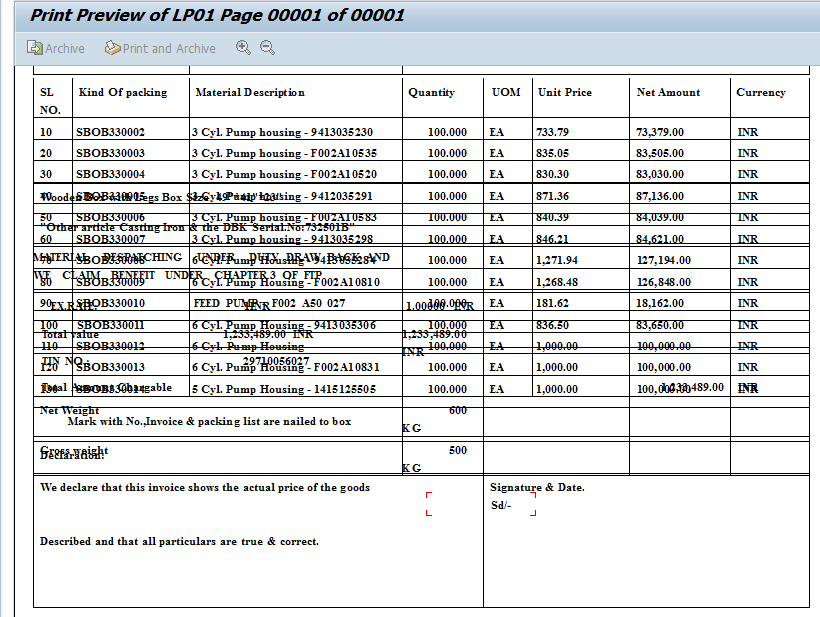This screenshot has width=820, height=617.
Task: Click unit price 1,268.48
Action: pyautogui.click(x=557, y=282)
